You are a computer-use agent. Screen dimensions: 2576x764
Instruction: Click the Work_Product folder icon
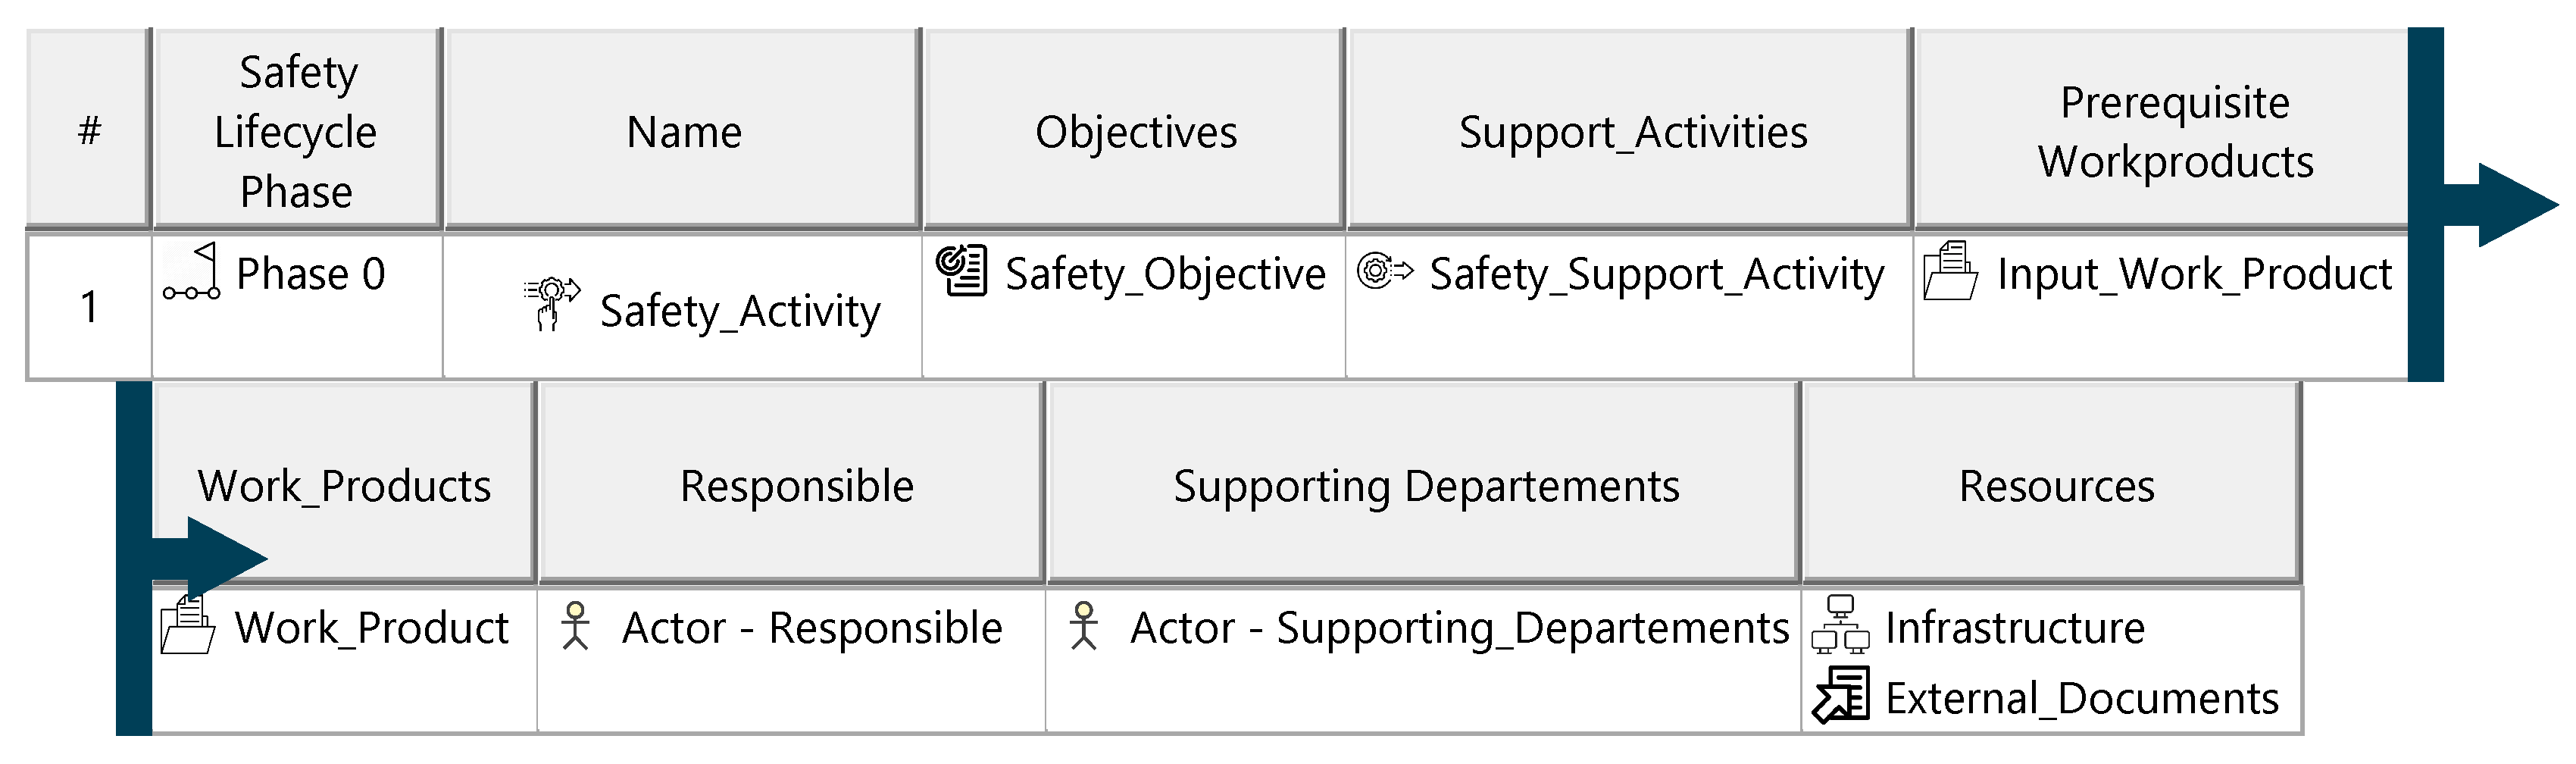(187, 625)
